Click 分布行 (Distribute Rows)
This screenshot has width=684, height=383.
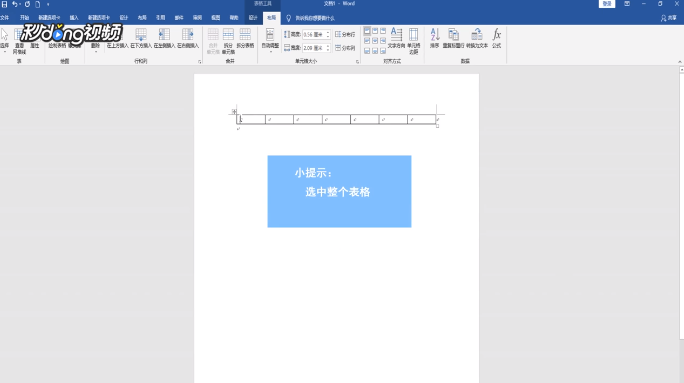345,34
